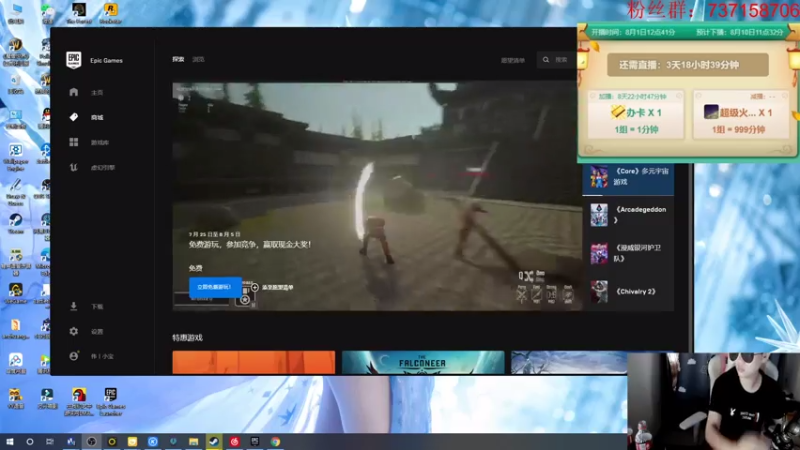Switch to the 探索 tab

pyautogui.click(x=178, y=59)
